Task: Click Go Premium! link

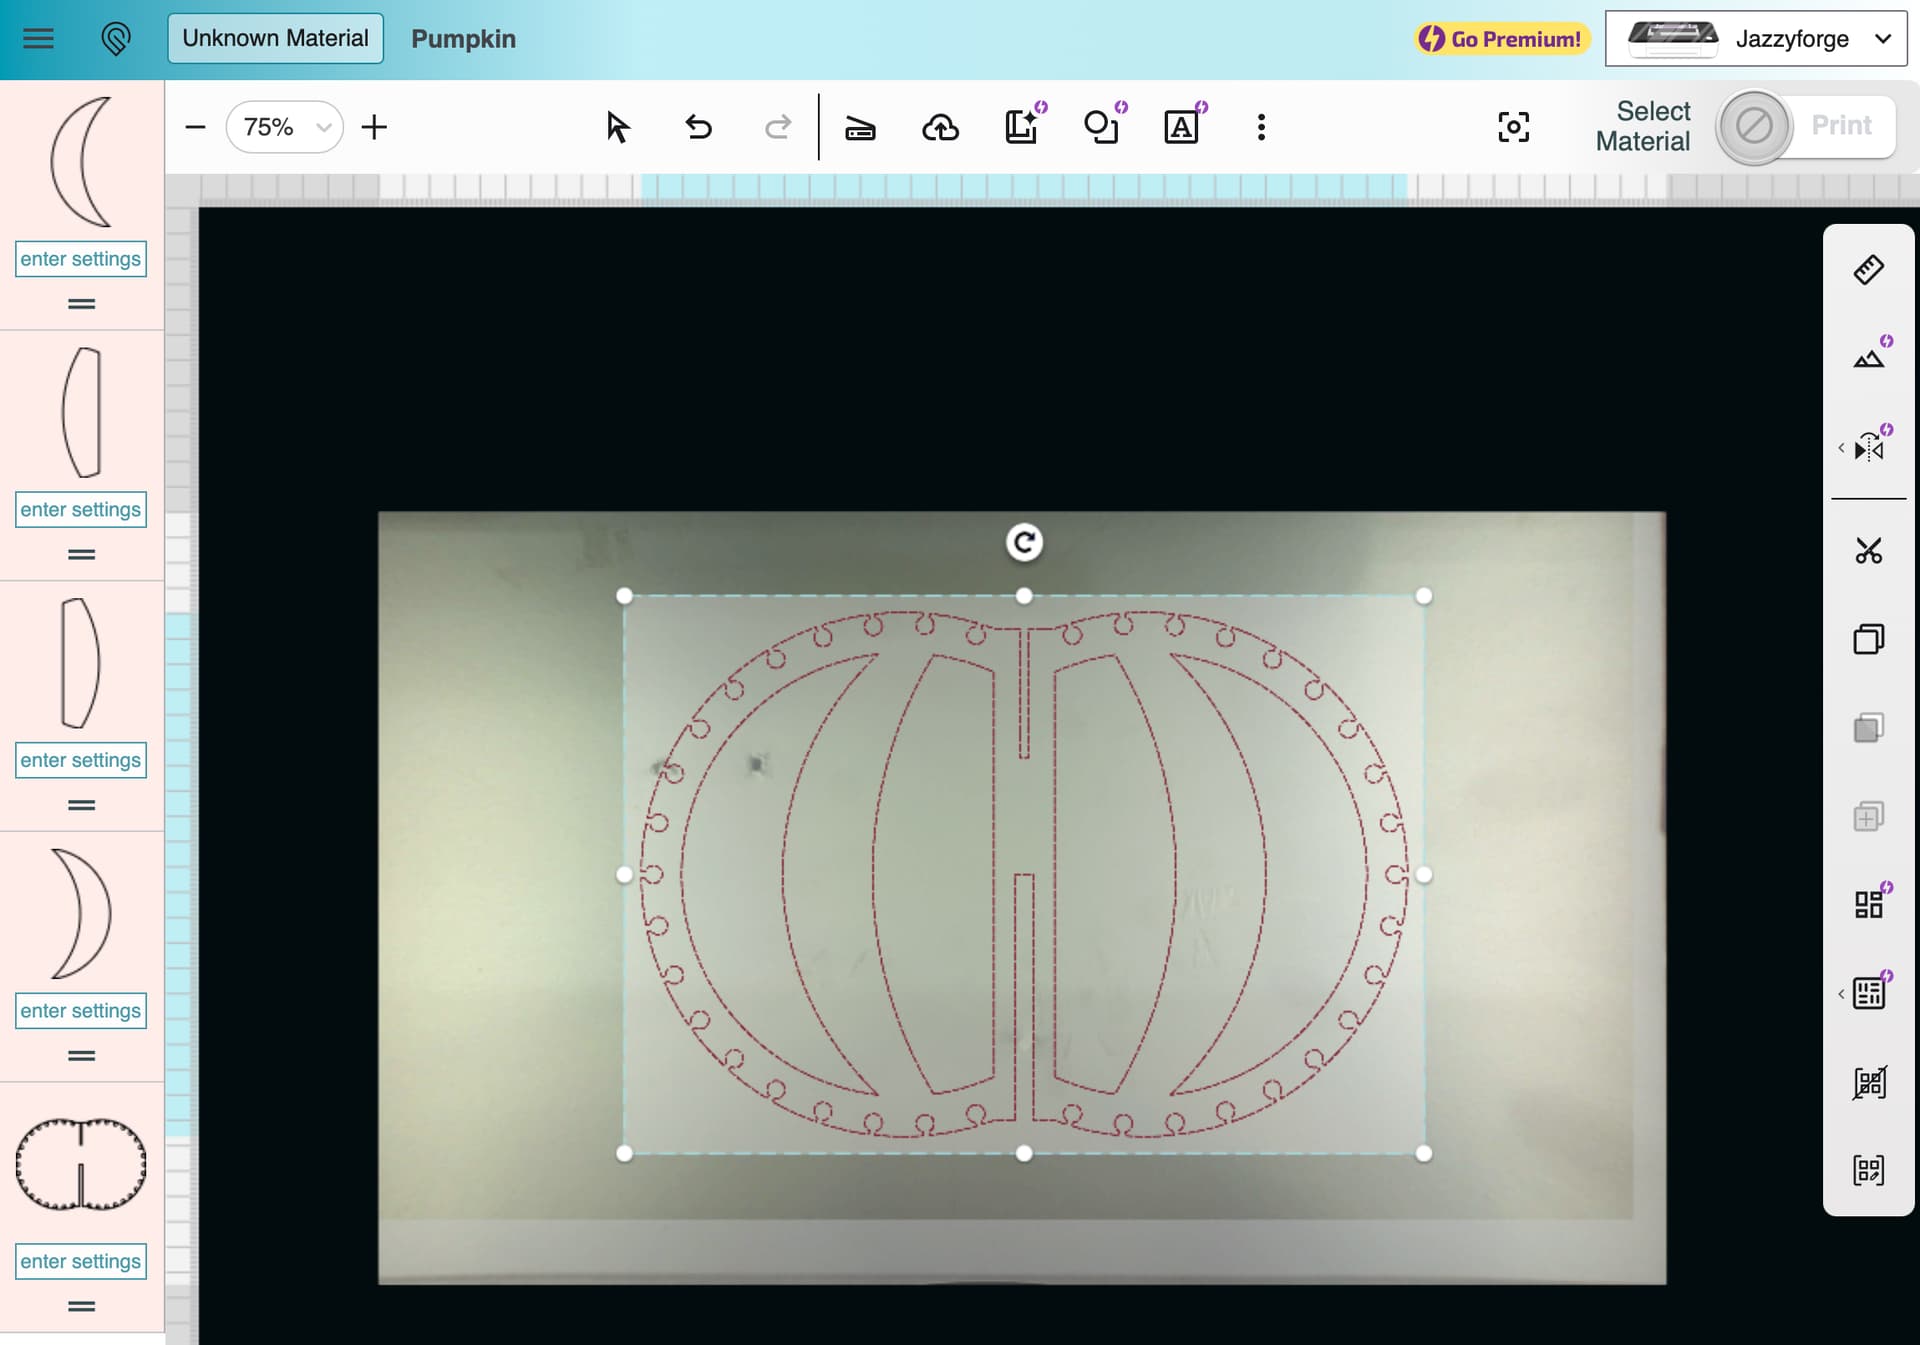Action: point(1501,39)
